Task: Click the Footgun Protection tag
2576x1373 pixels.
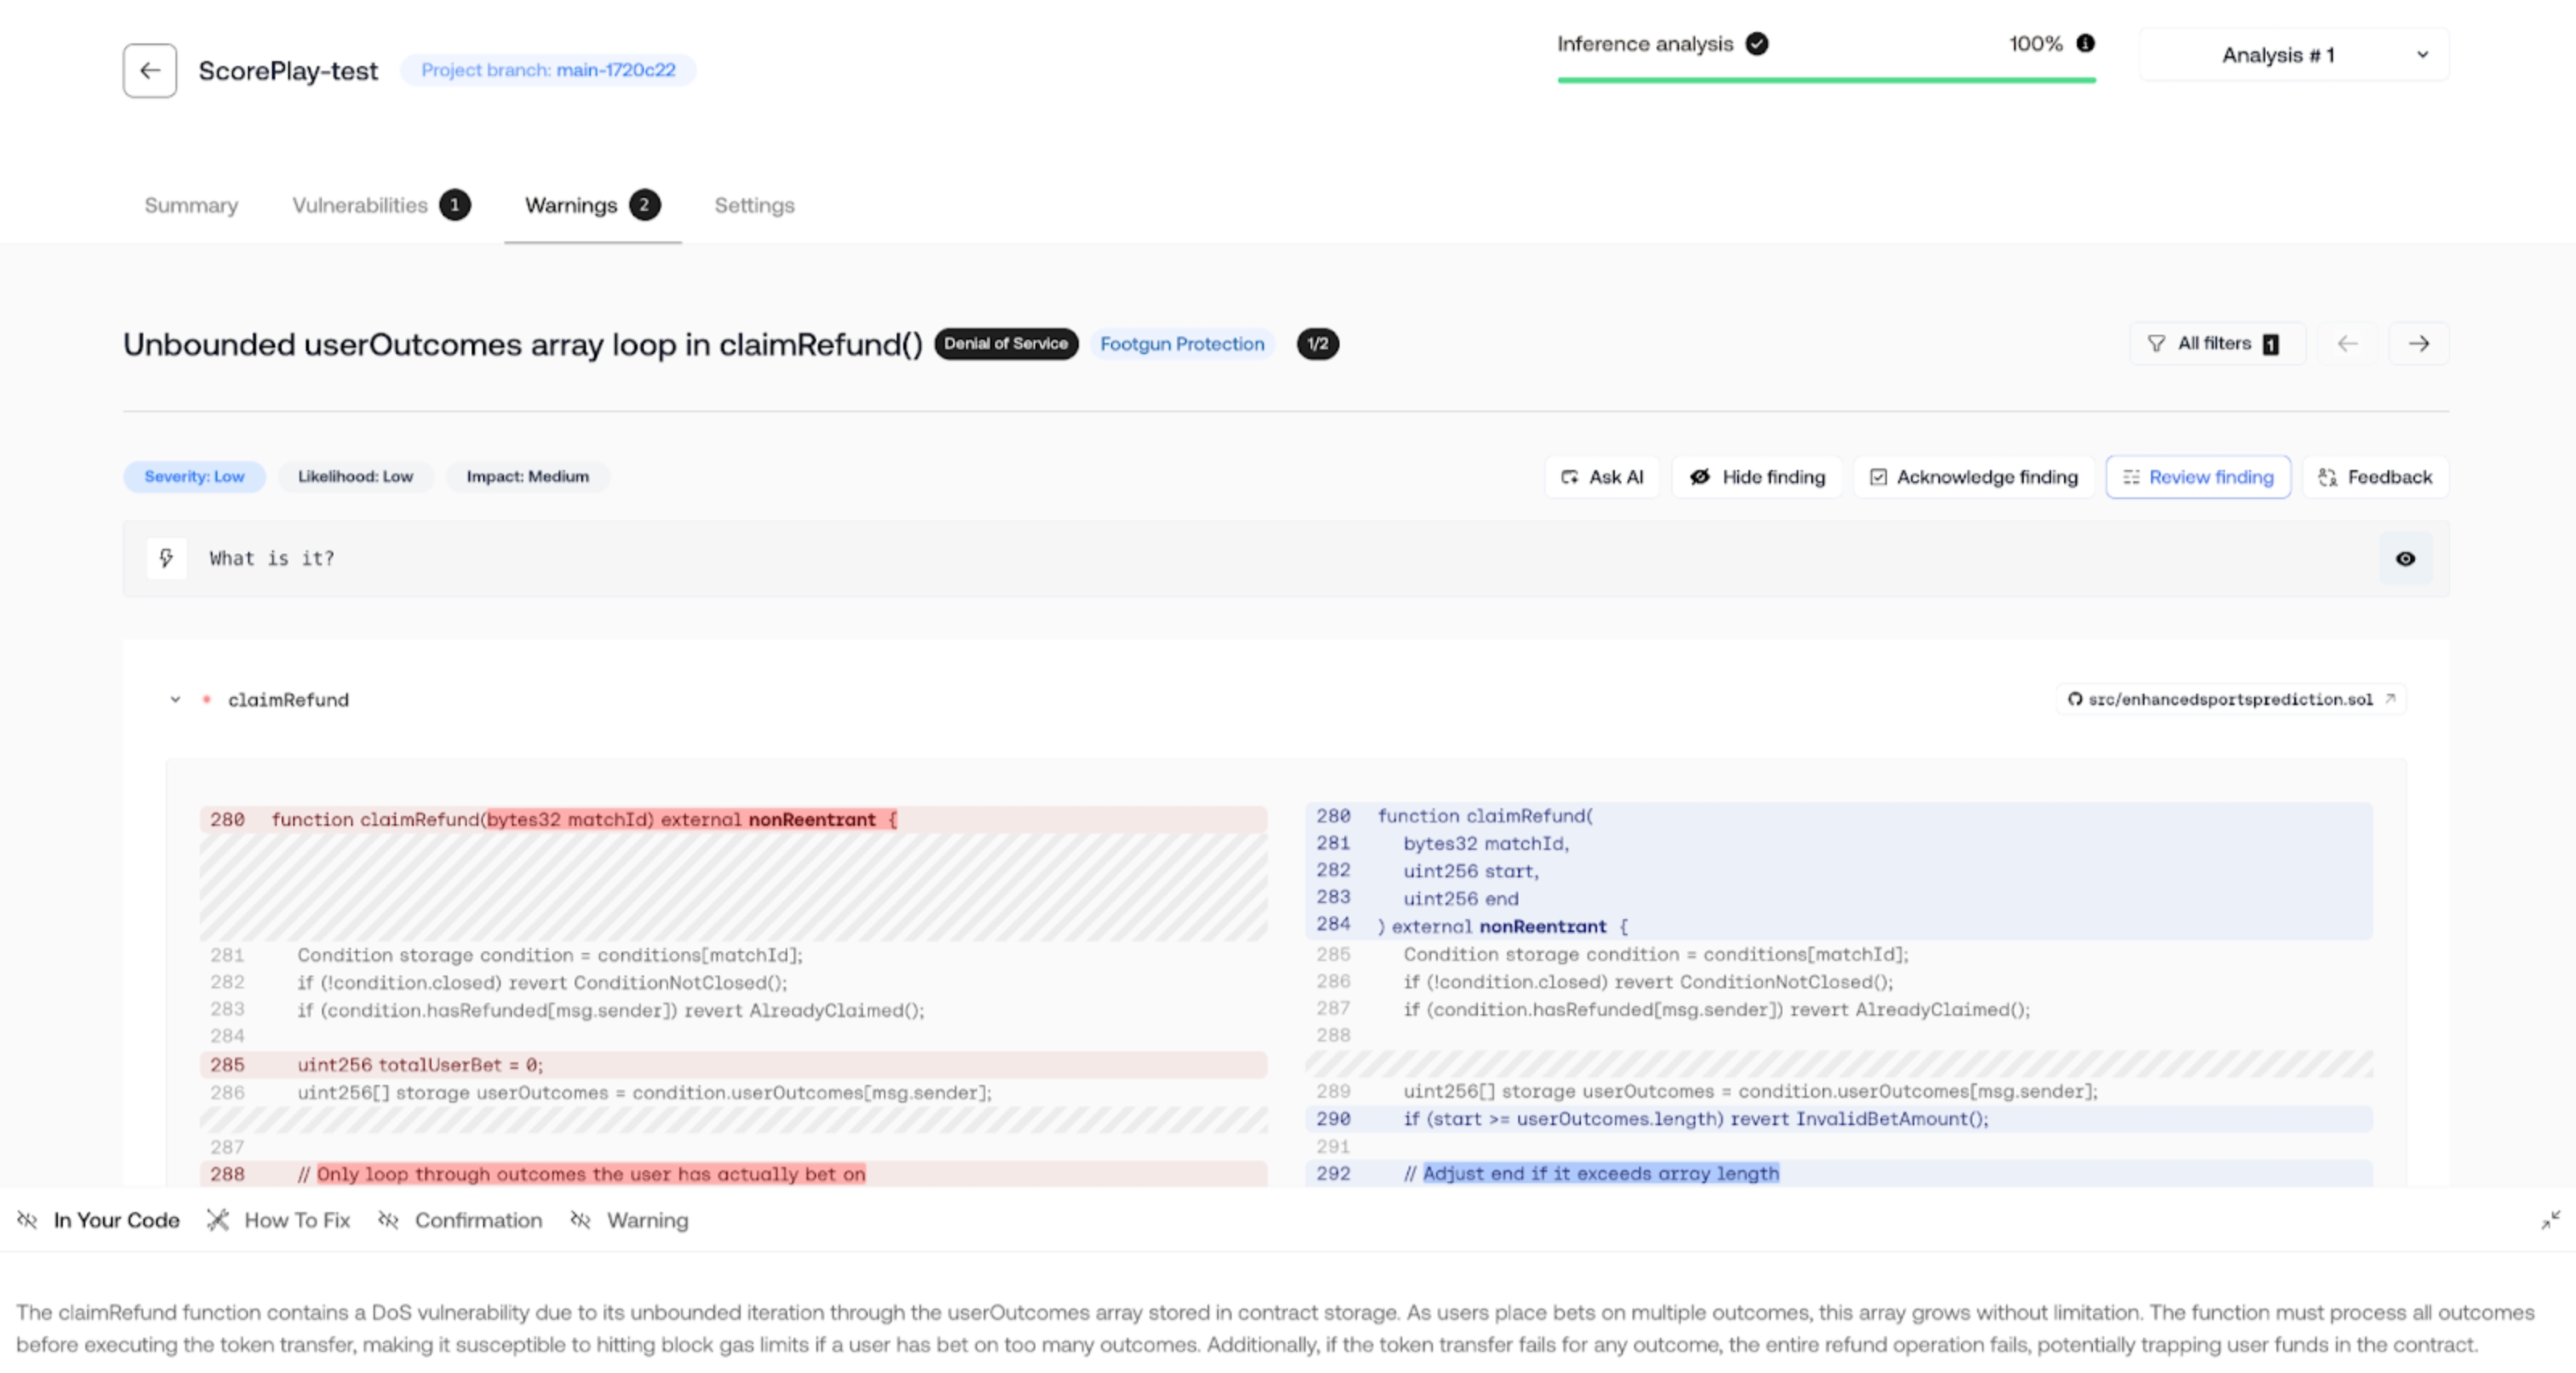Action: pyautogui.click(x=1182, y=344)
